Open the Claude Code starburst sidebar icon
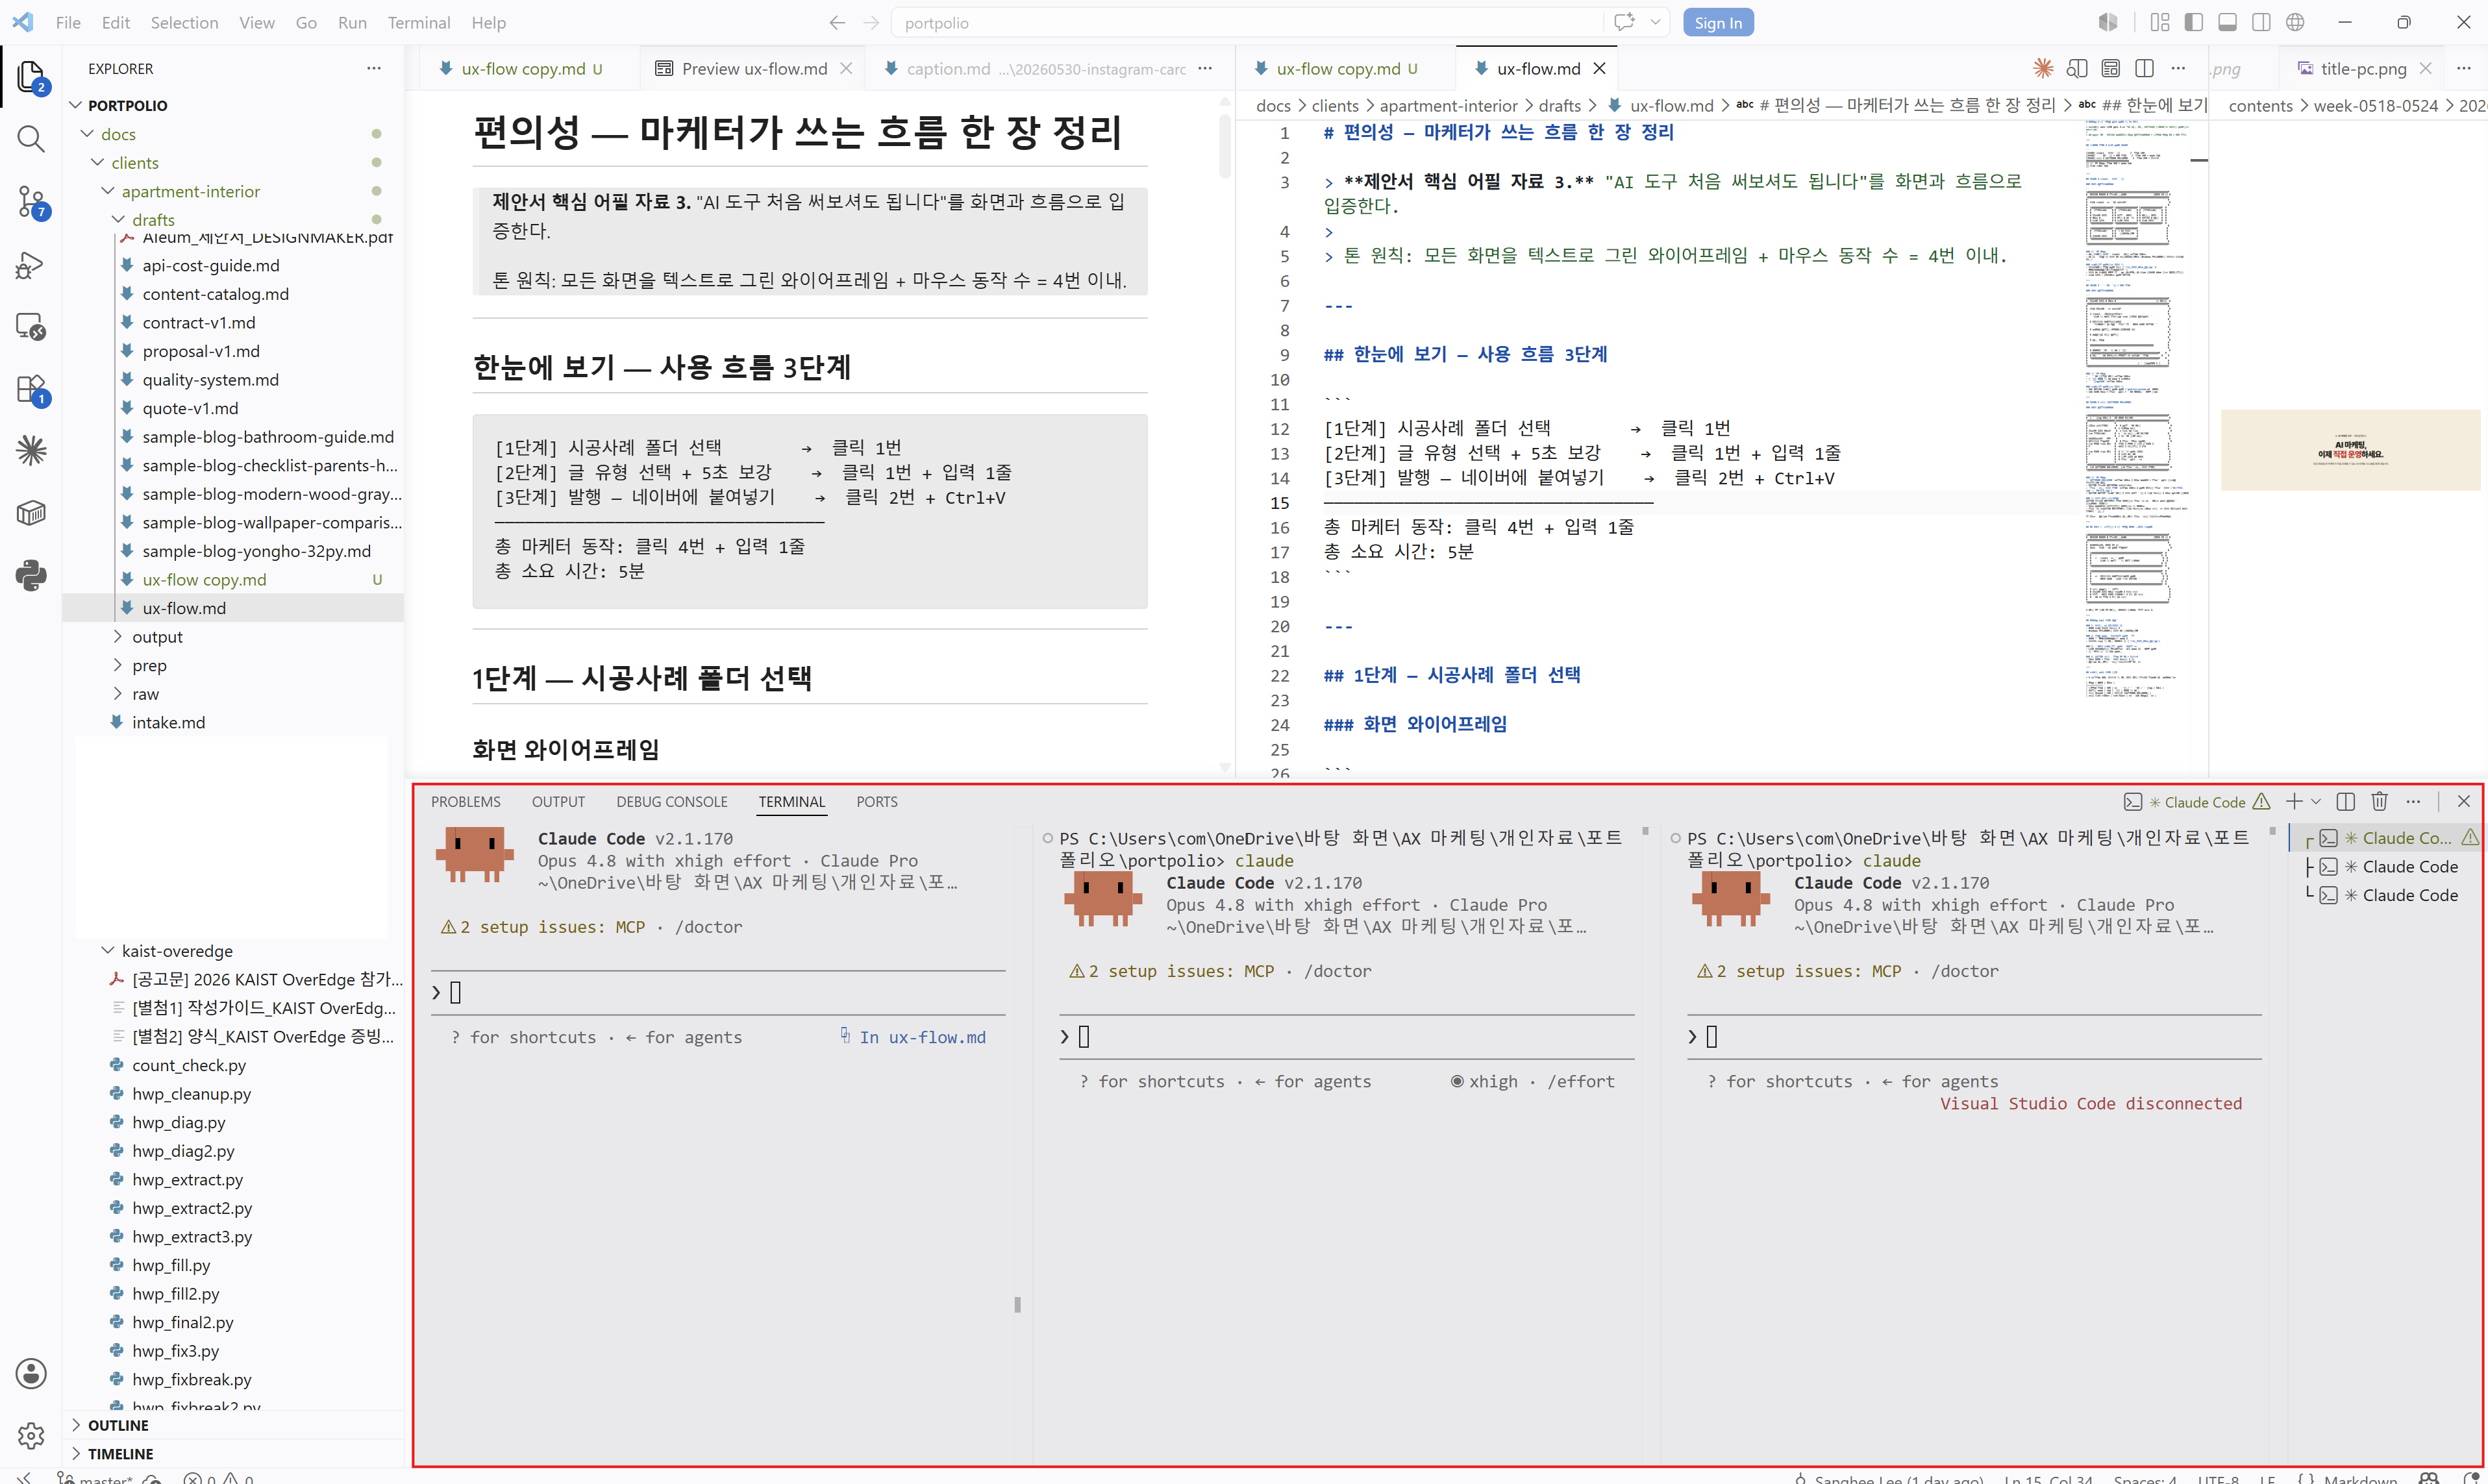Screen dimensions: 2488x1484 point(31,451)
